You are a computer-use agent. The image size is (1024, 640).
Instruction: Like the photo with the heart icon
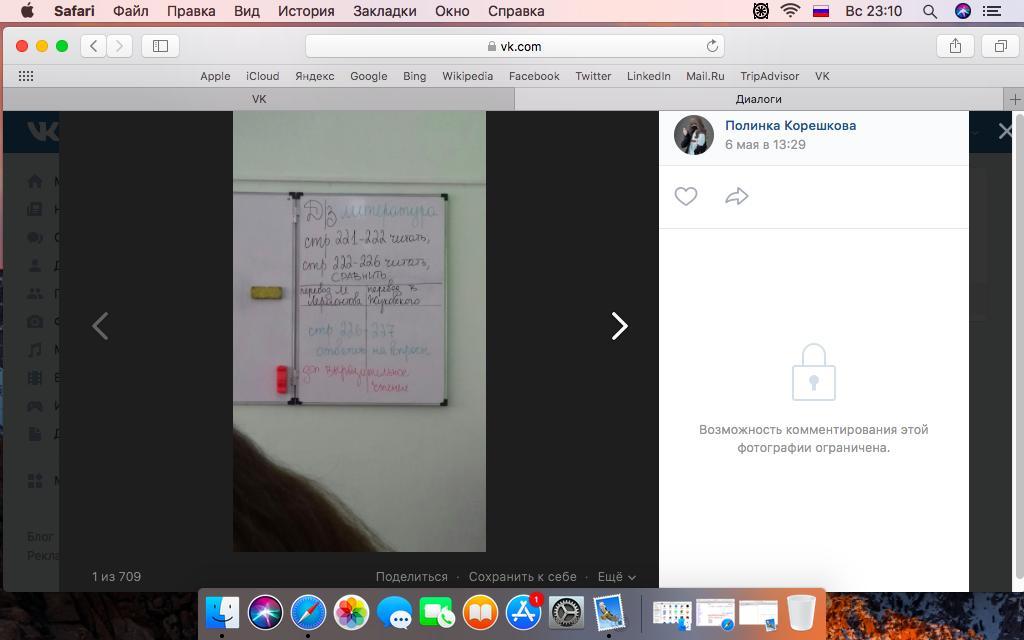686,196
